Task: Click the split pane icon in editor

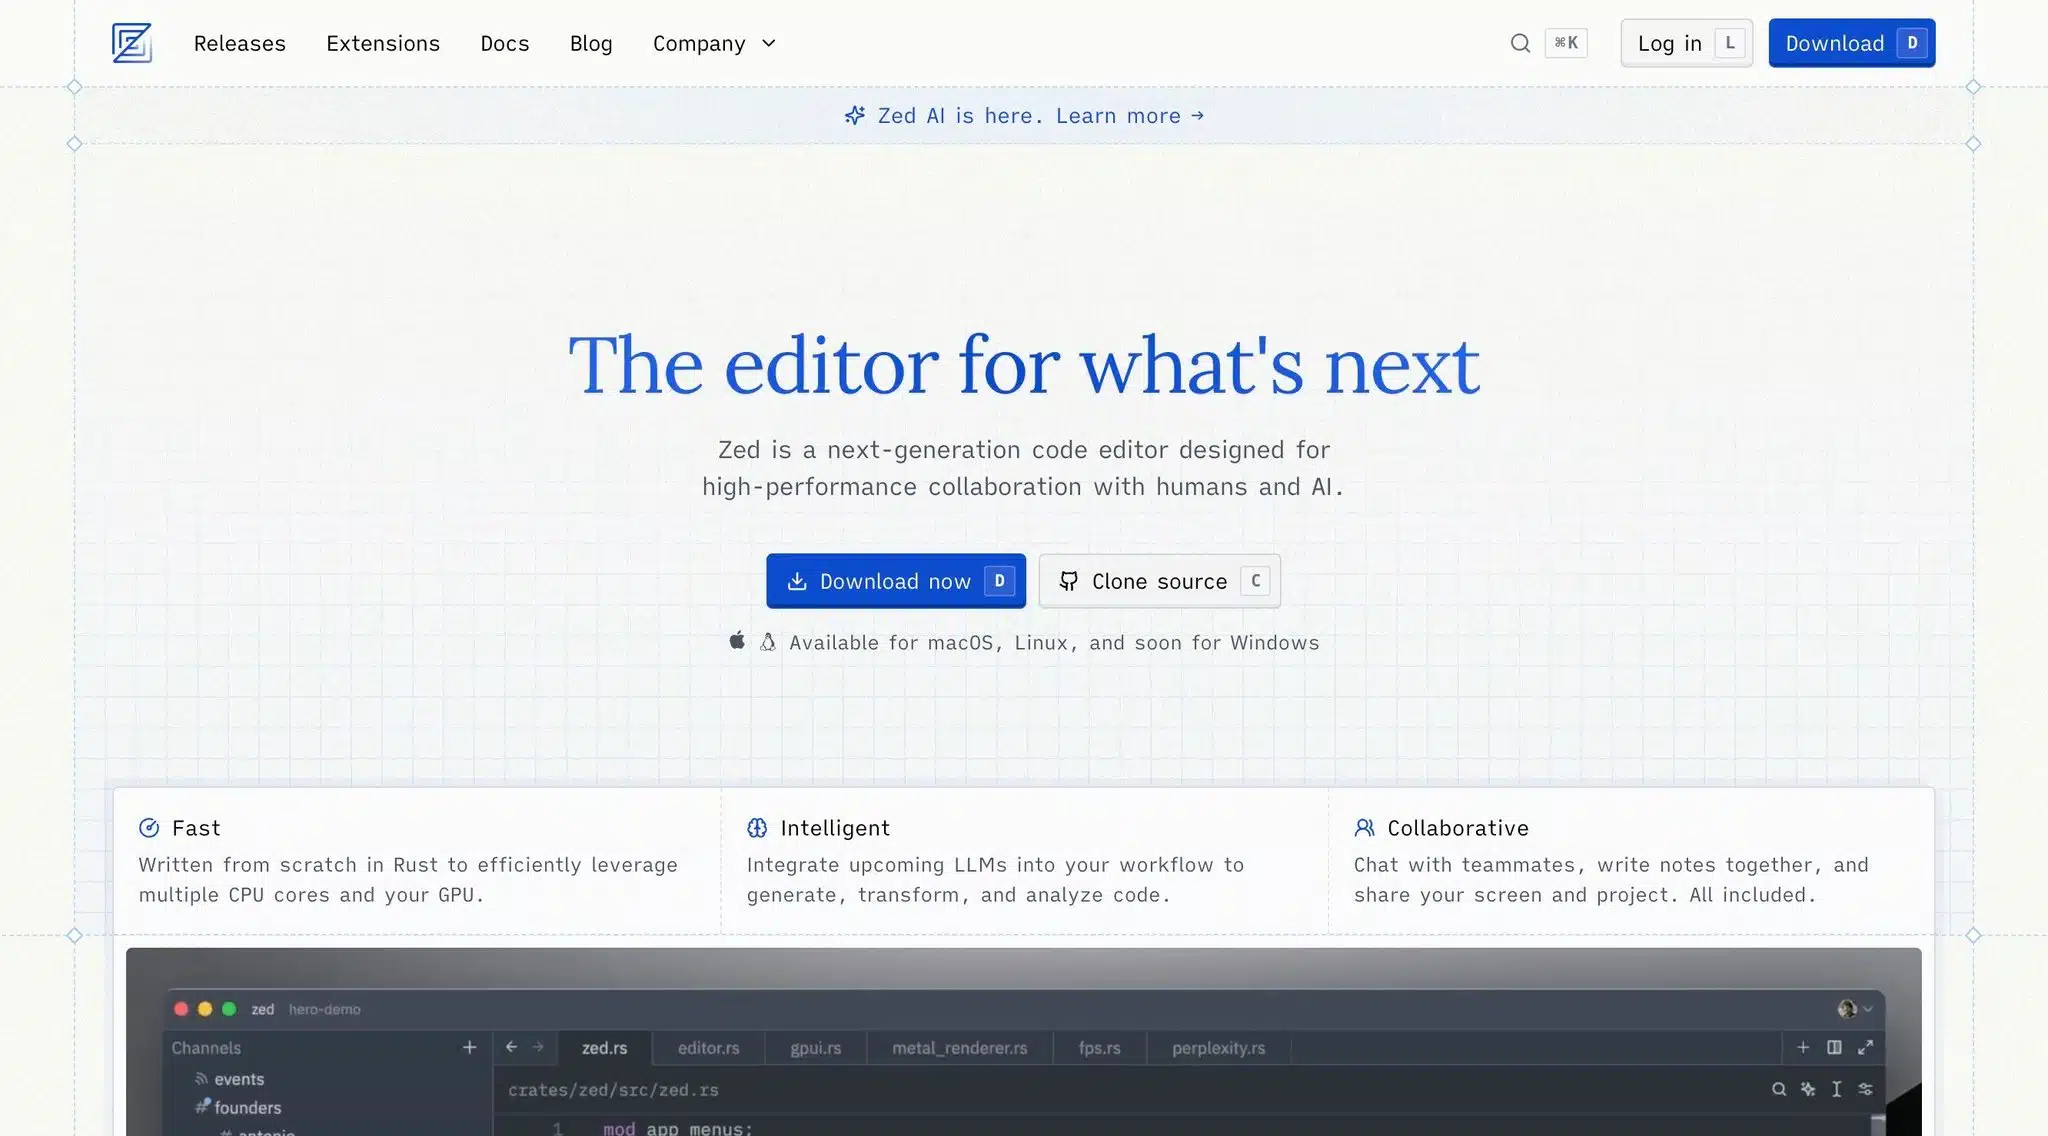Action: 1834,1047
